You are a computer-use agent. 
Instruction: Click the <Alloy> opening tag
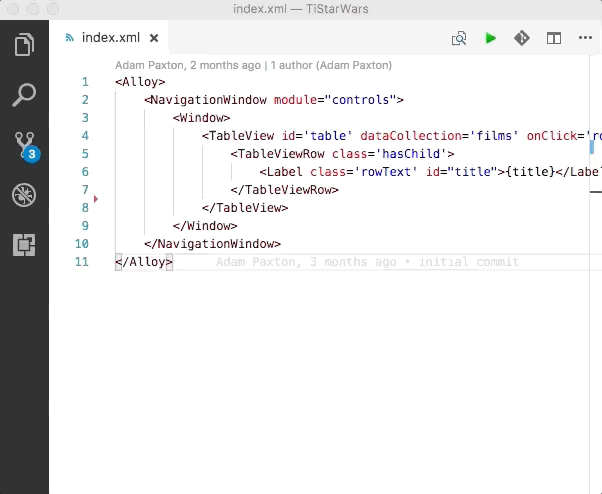(140, 82)
